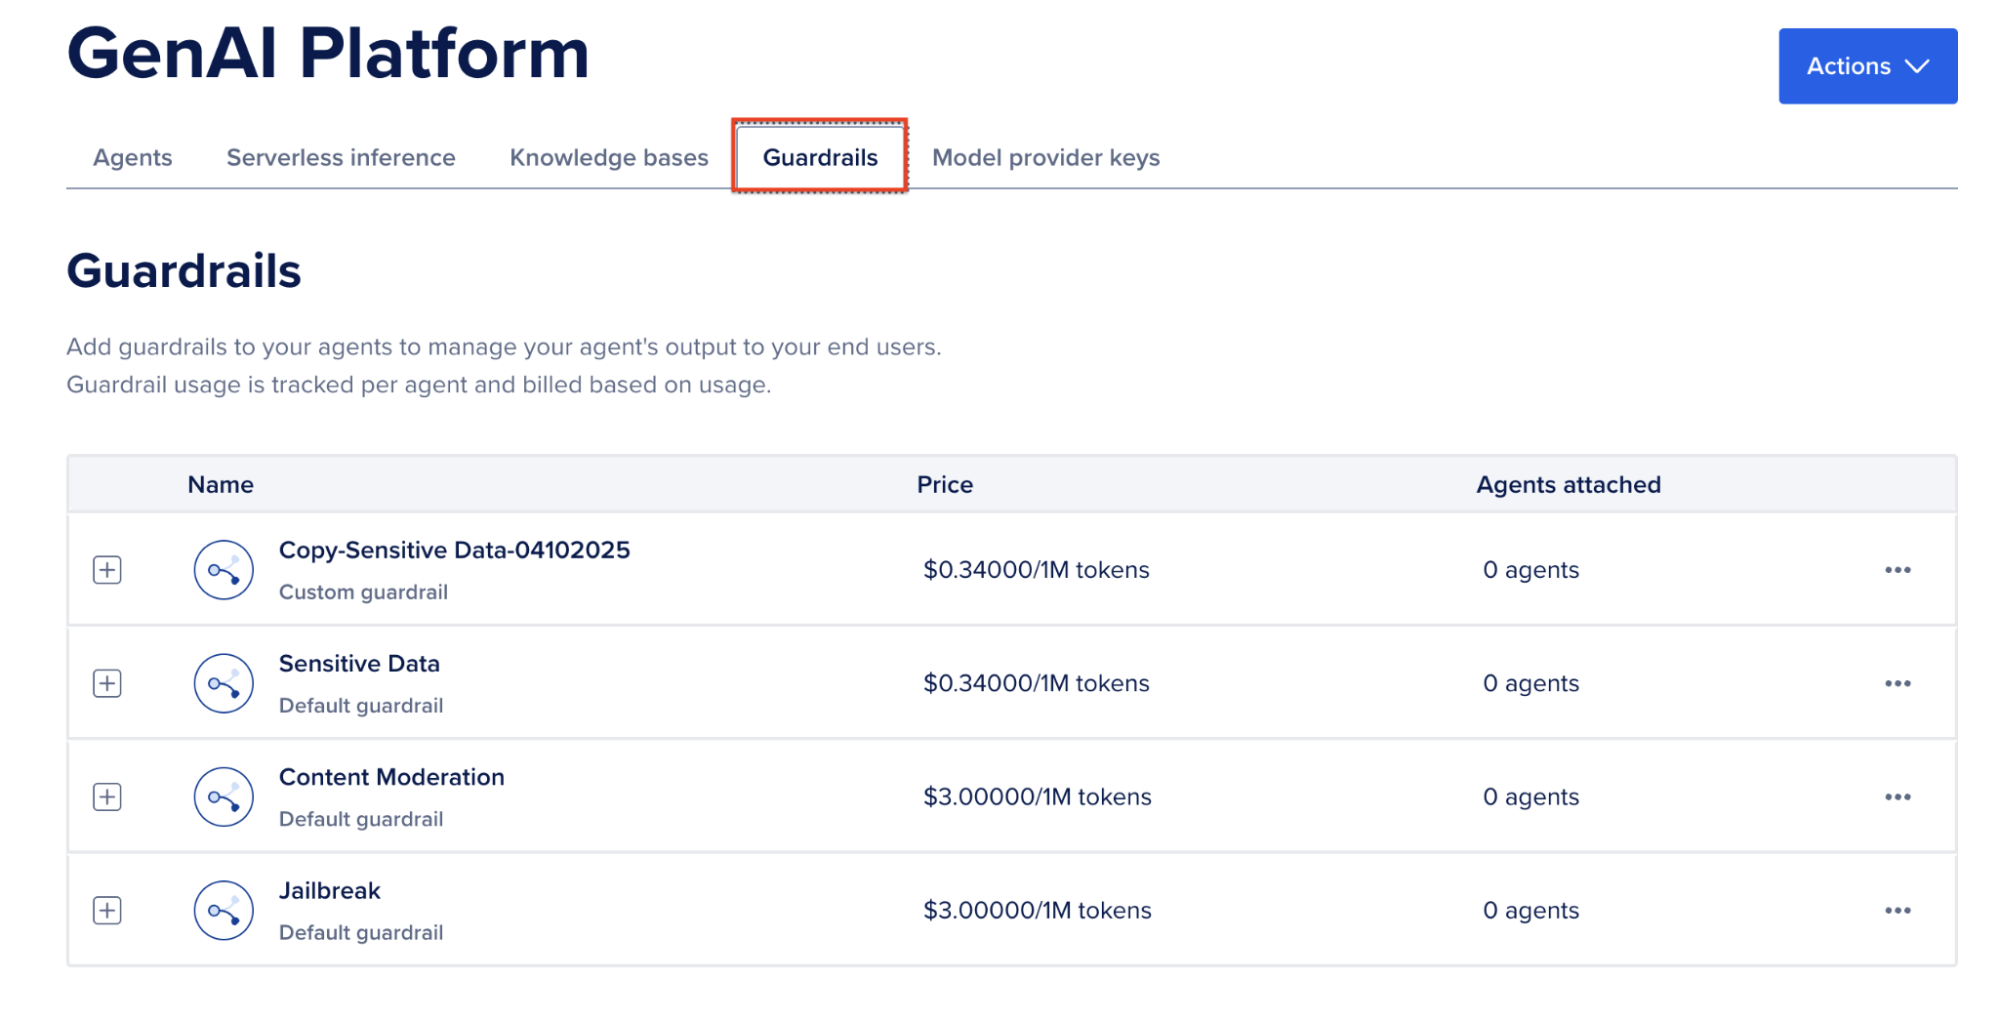Click the Price column header
Screen dimensions: 1999x1015
[944, 484]
